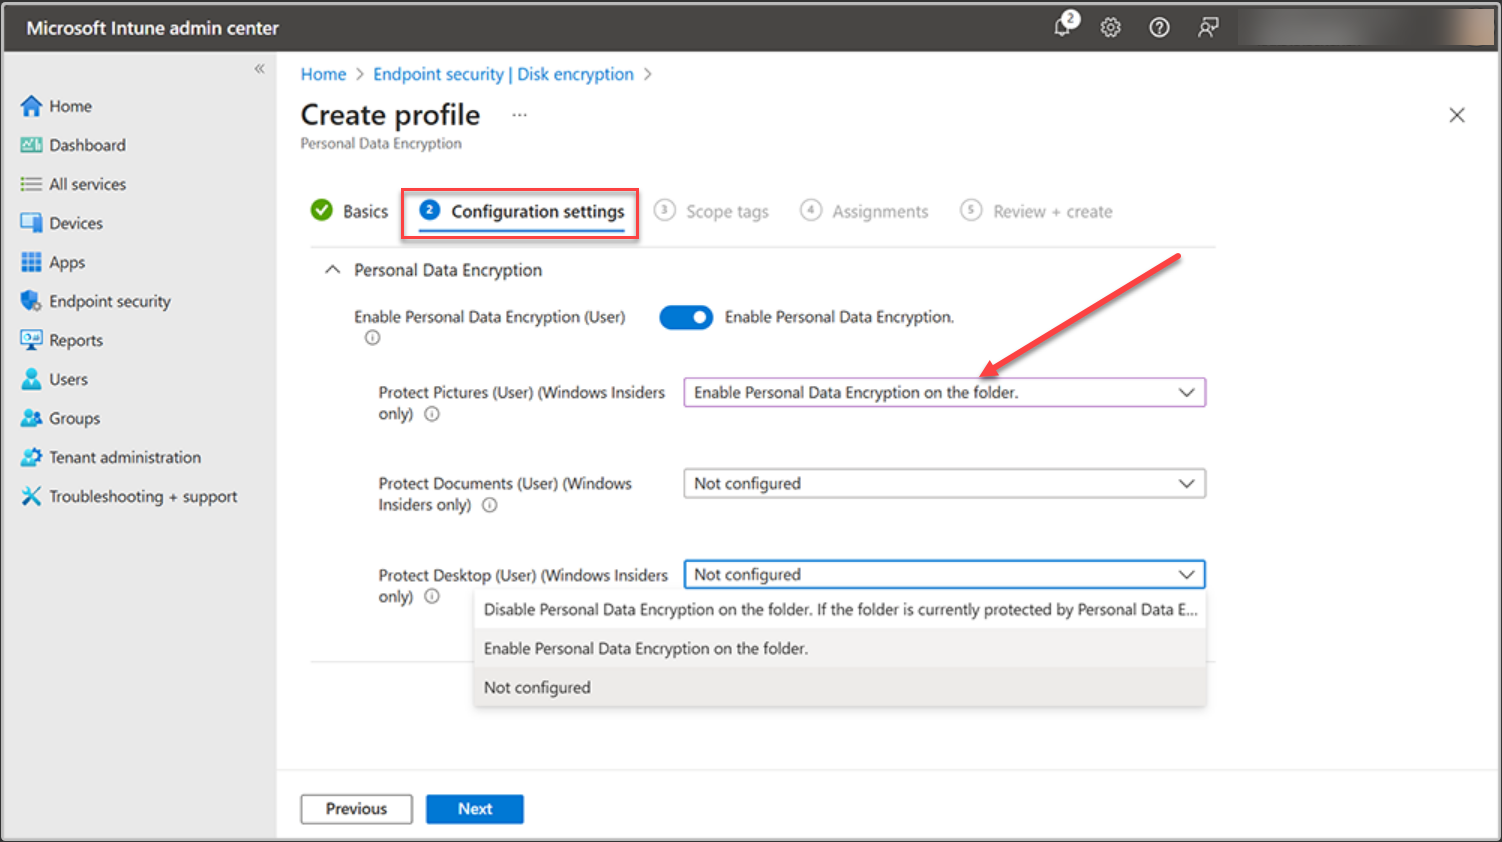This screenshot has width=1502, height=842.
Task: Click the Users icon in sidebar
Action: [31, 379]
